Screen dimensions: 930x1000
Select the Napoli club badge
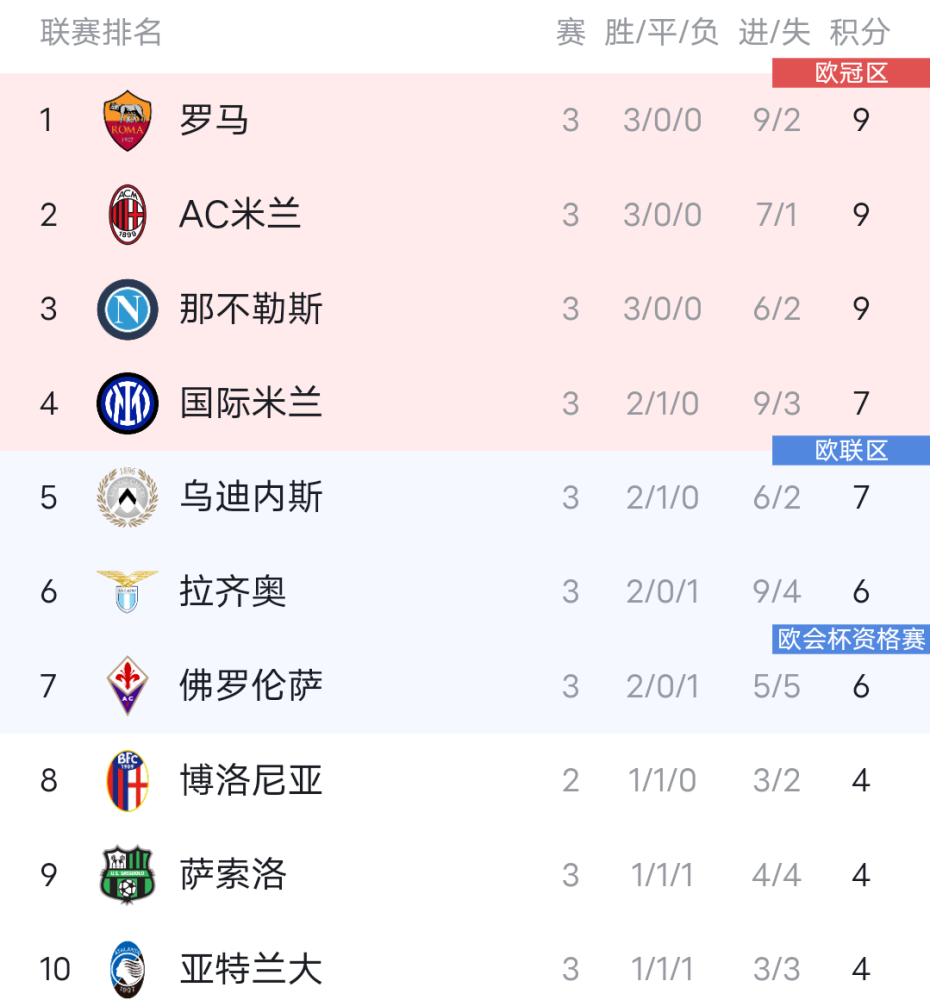coord(128,309)
